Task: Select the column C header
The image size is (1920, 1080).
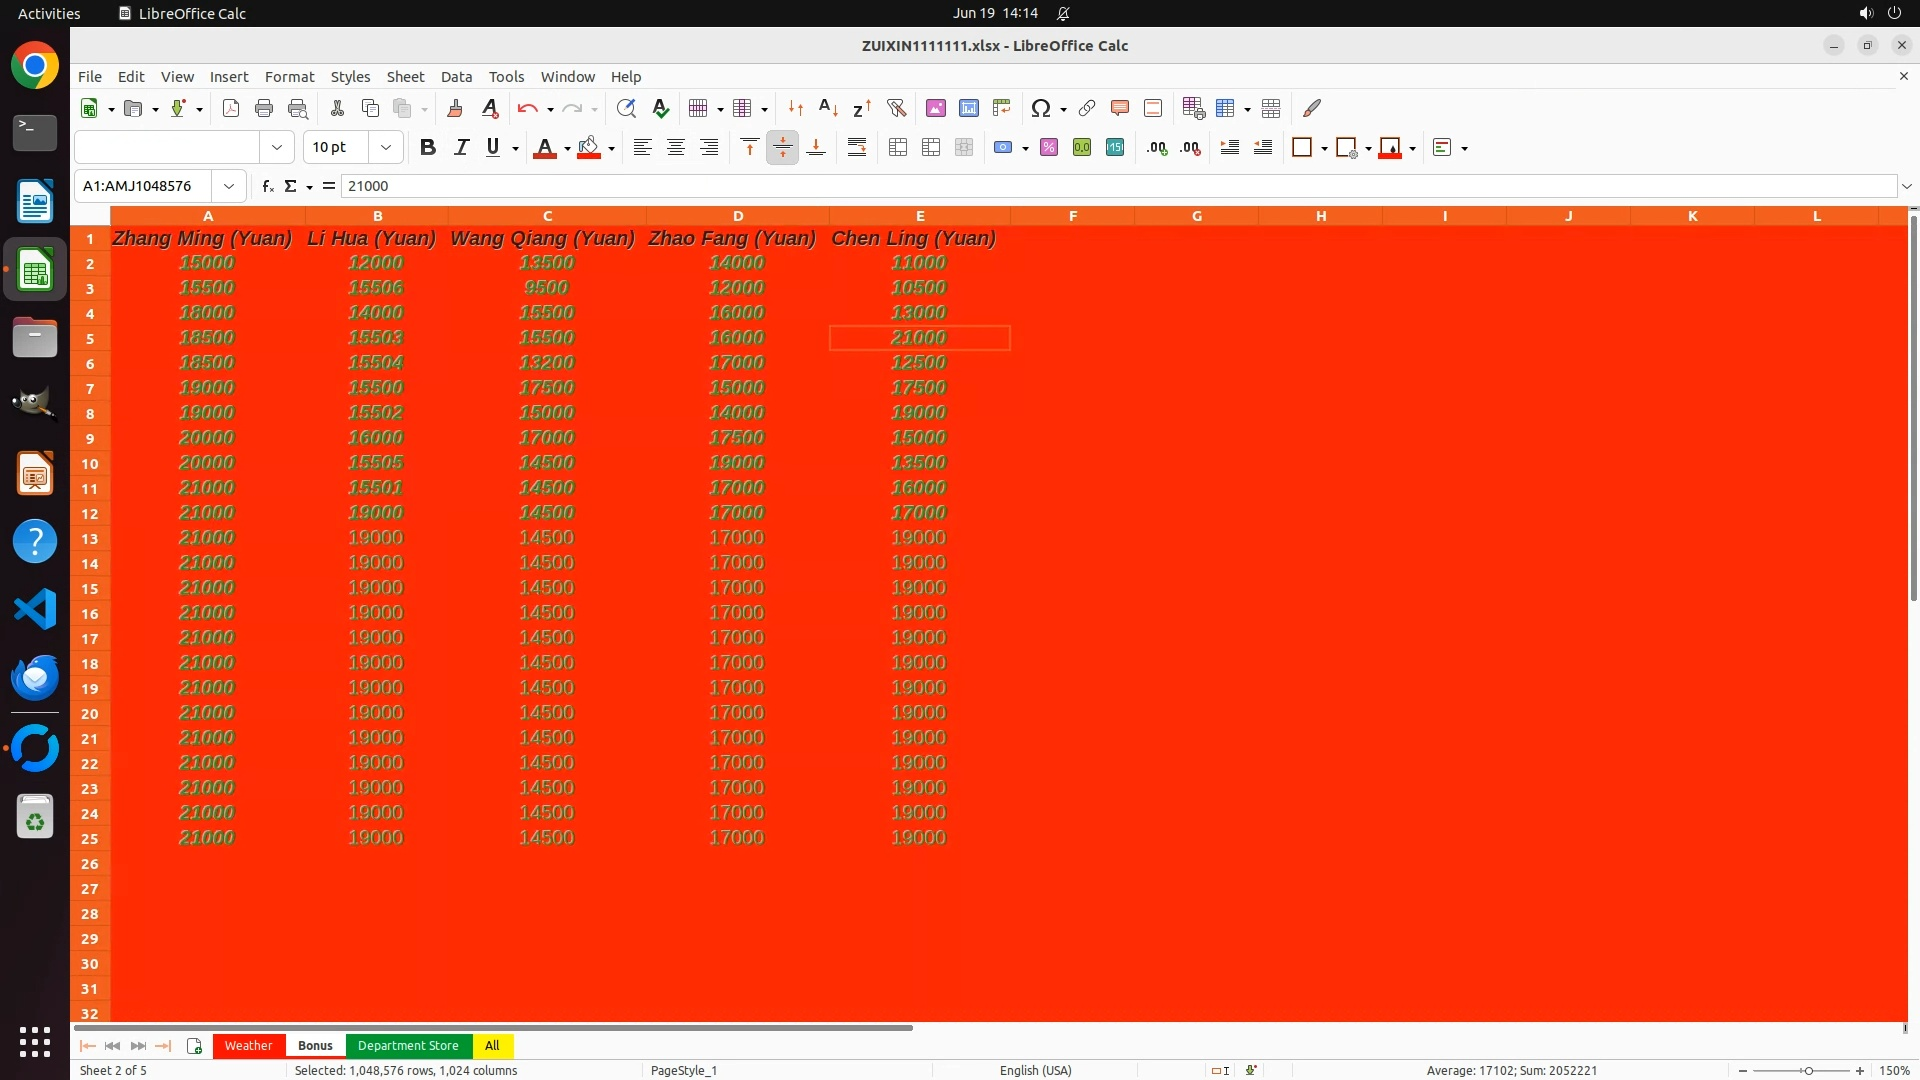Action: click(547, 216)
